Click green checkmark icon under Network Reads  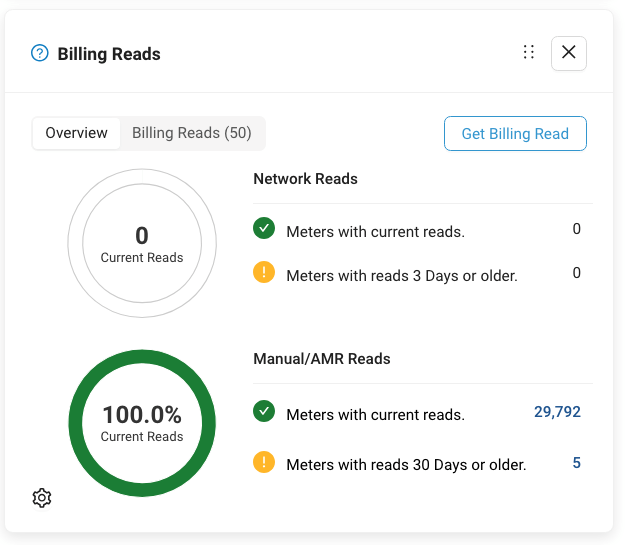(x=264, y=229)
